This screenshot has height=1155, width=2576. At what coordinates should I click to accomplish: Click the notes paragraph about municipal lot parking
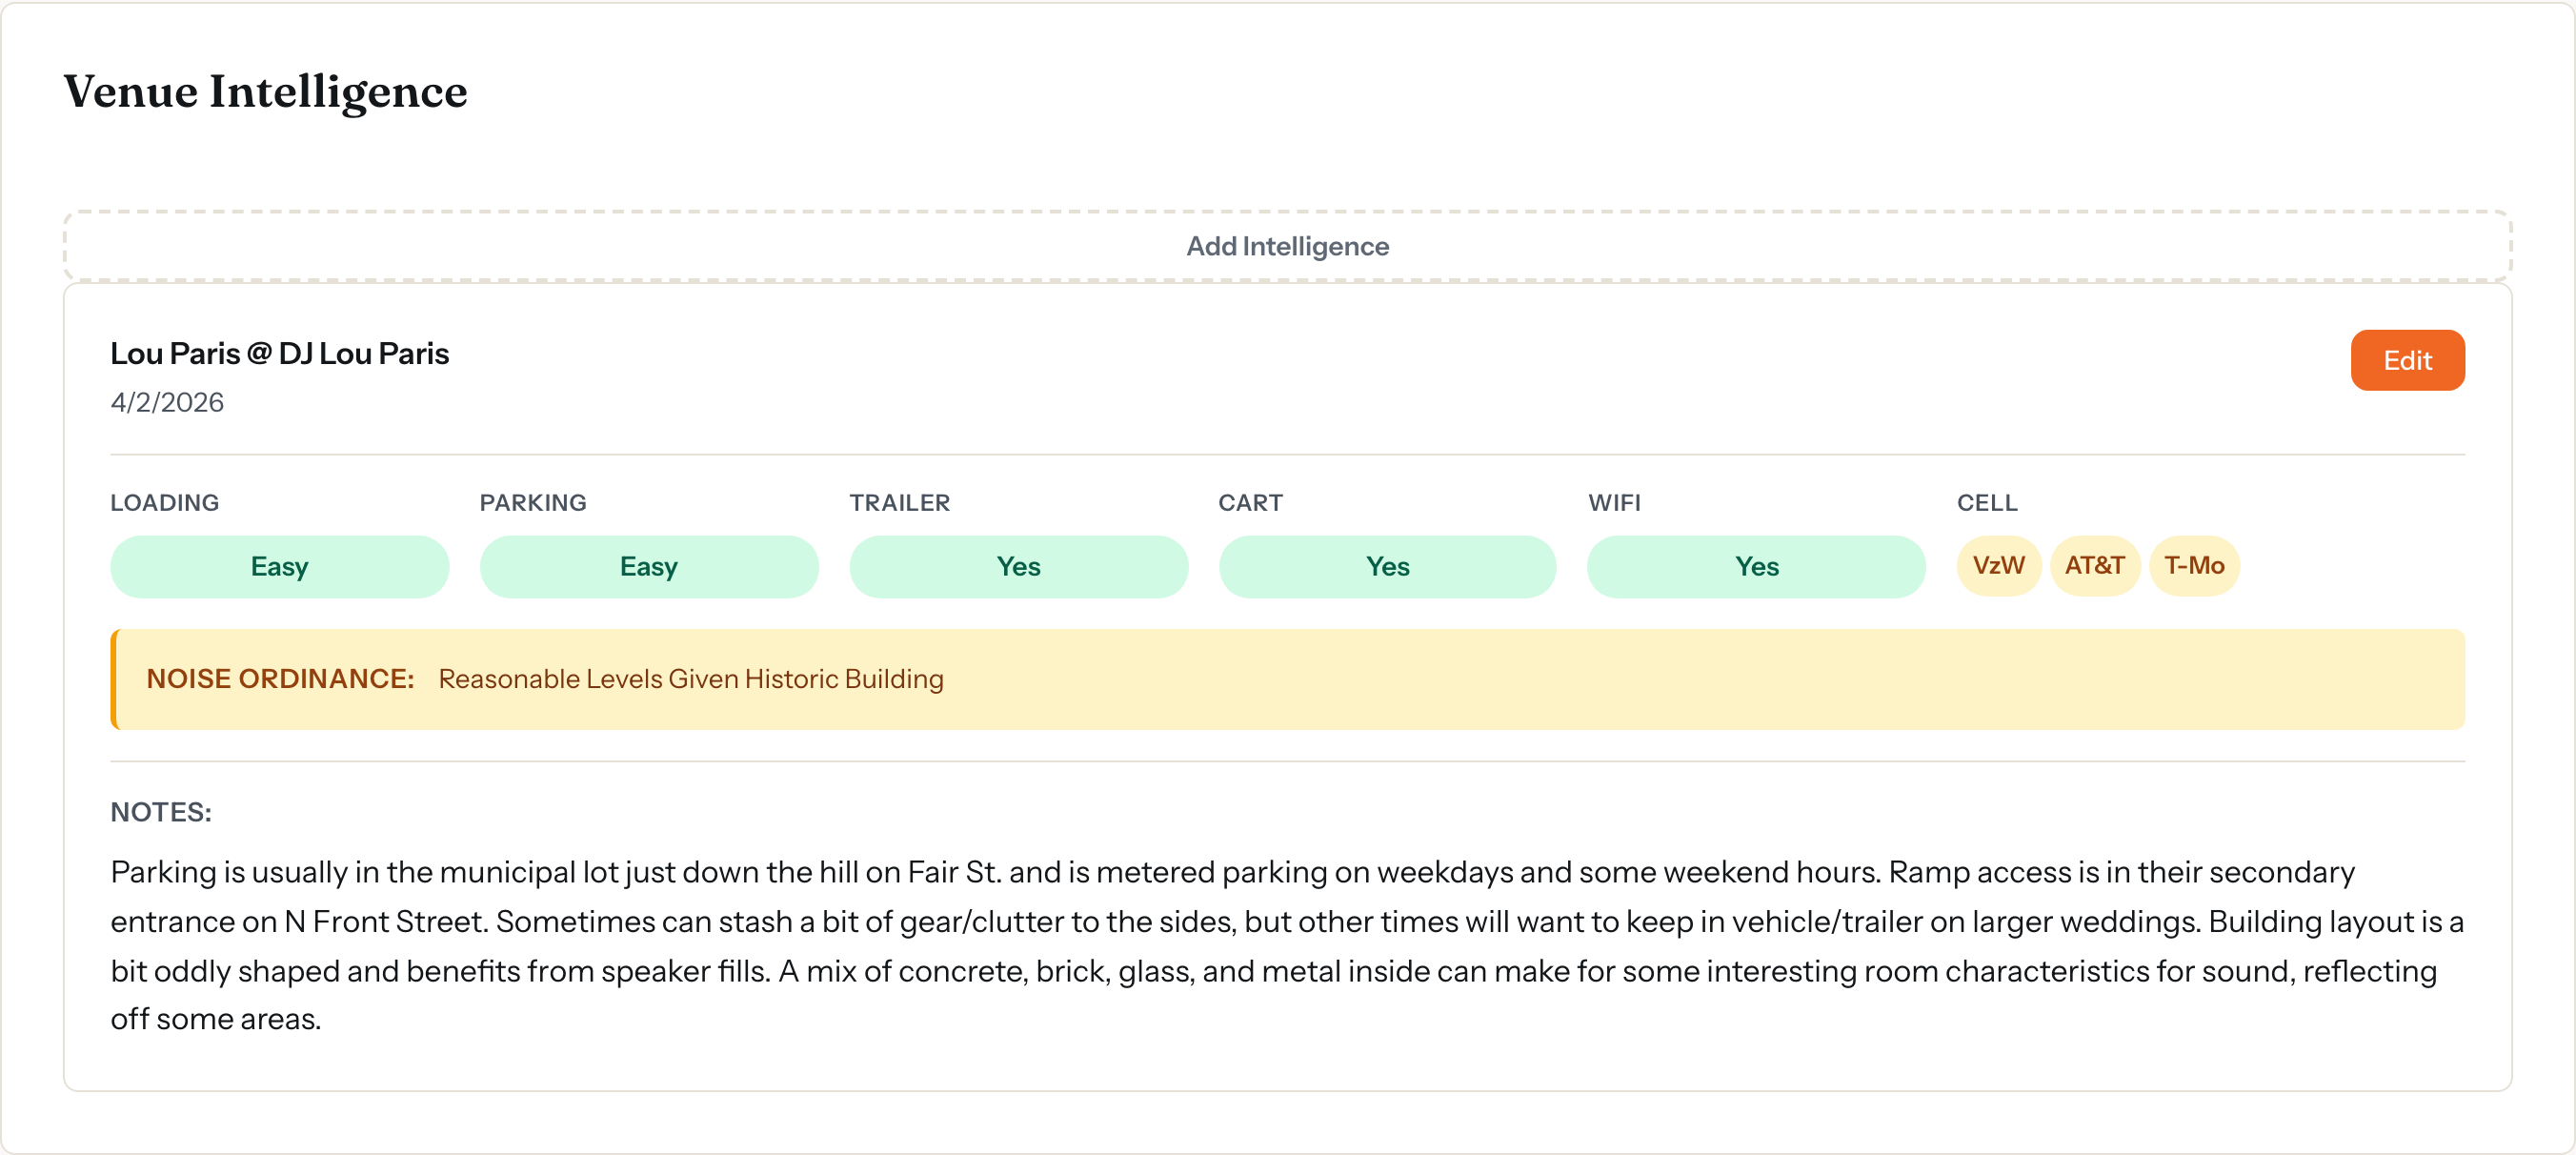pyautogui.click(x=1287, y=945)
